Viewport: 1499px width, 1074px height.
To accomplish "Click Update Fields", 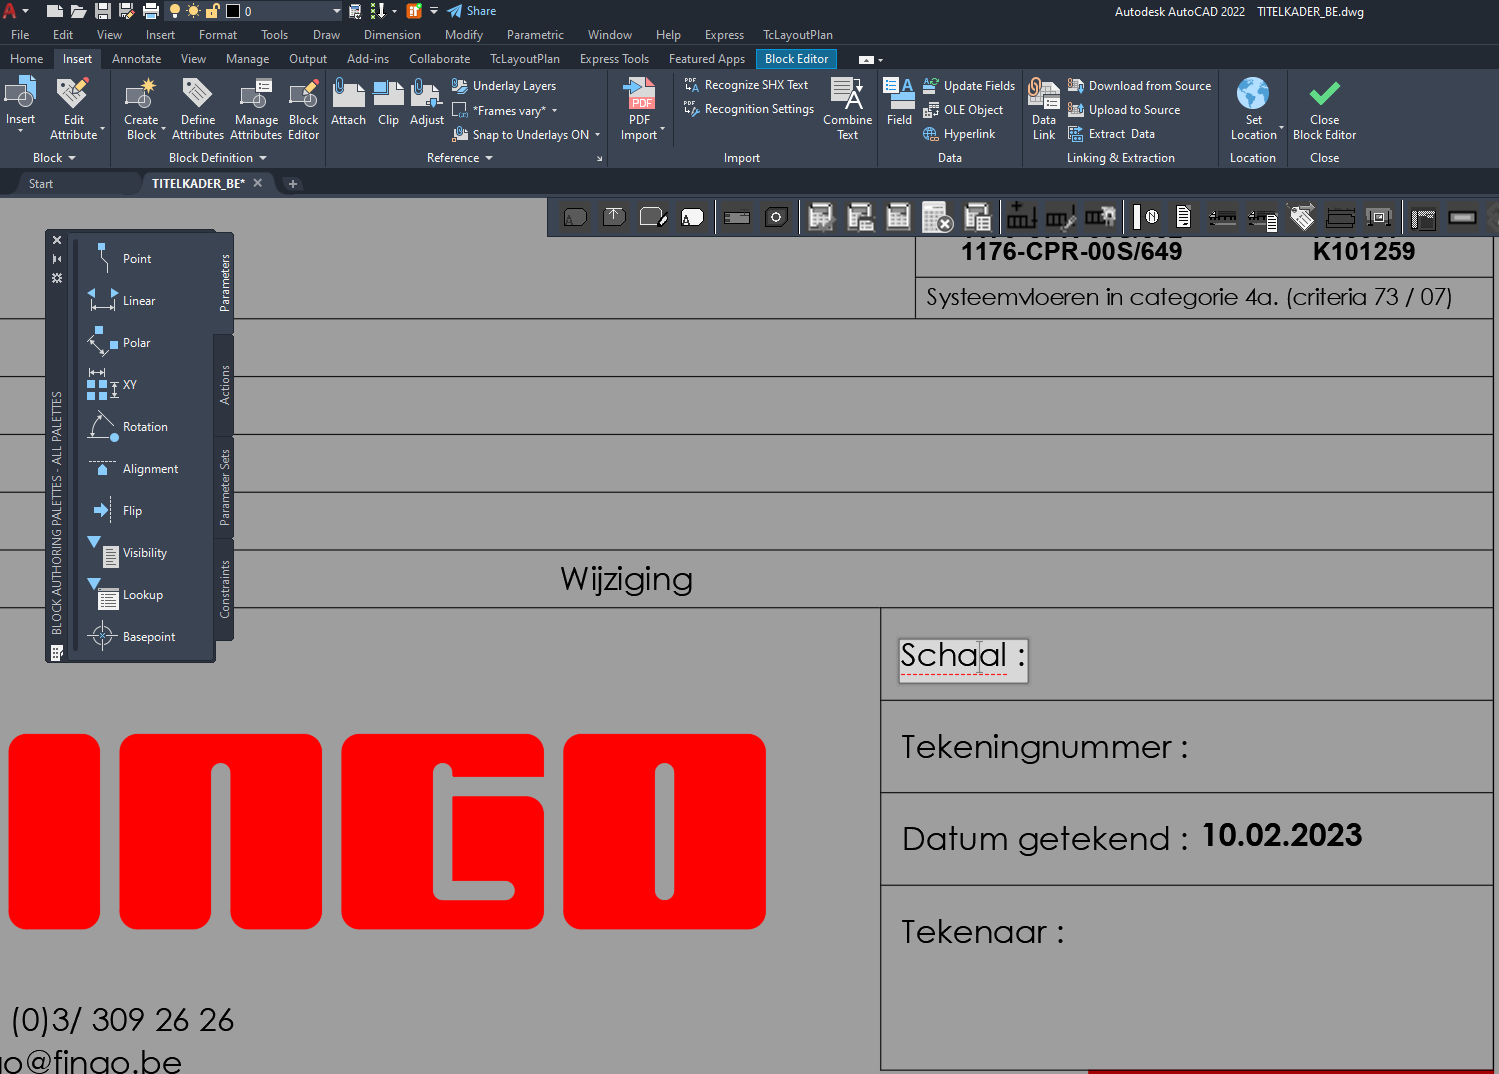I will [968, 86].
